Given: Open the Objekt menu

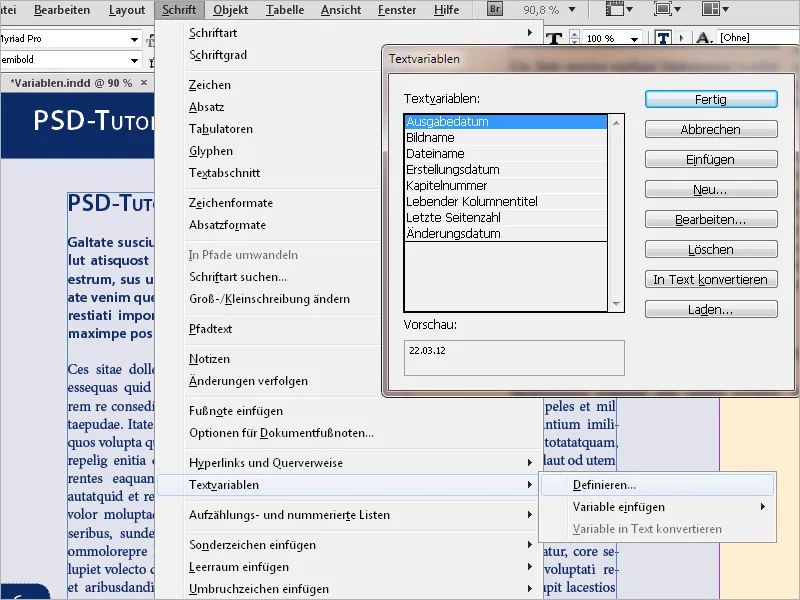Looking at the screenshot, I should point(231,10).
